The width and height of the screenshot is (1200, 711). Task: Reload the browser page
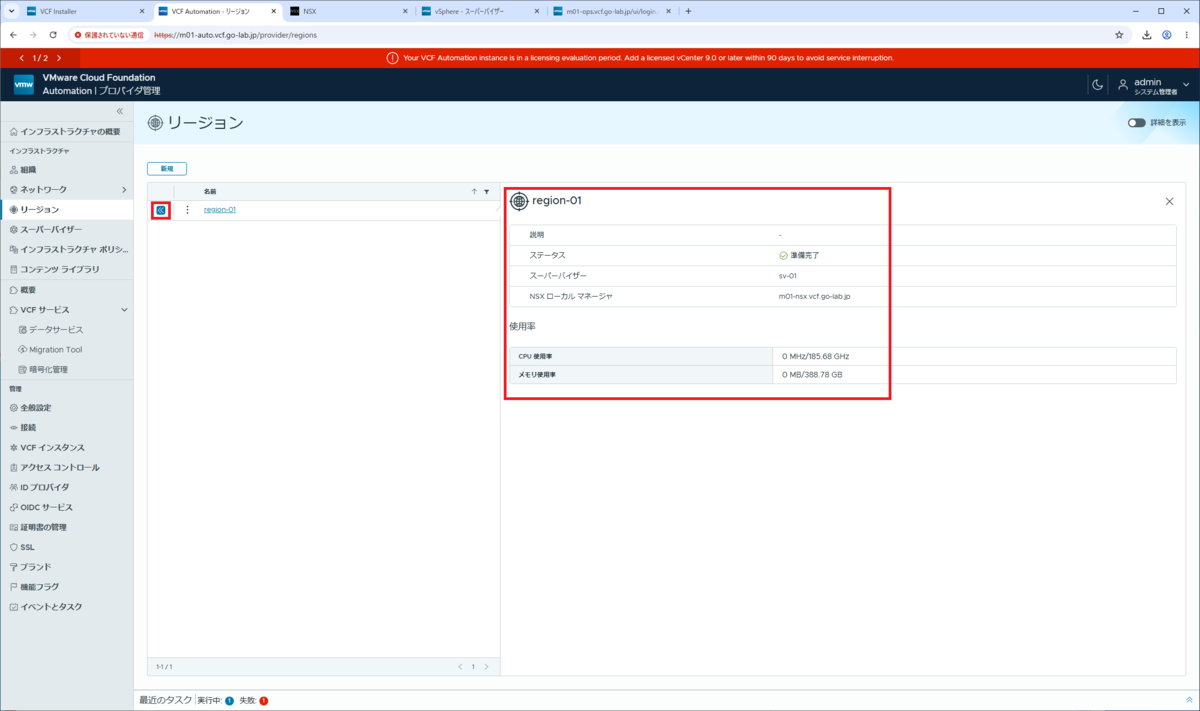54,34
